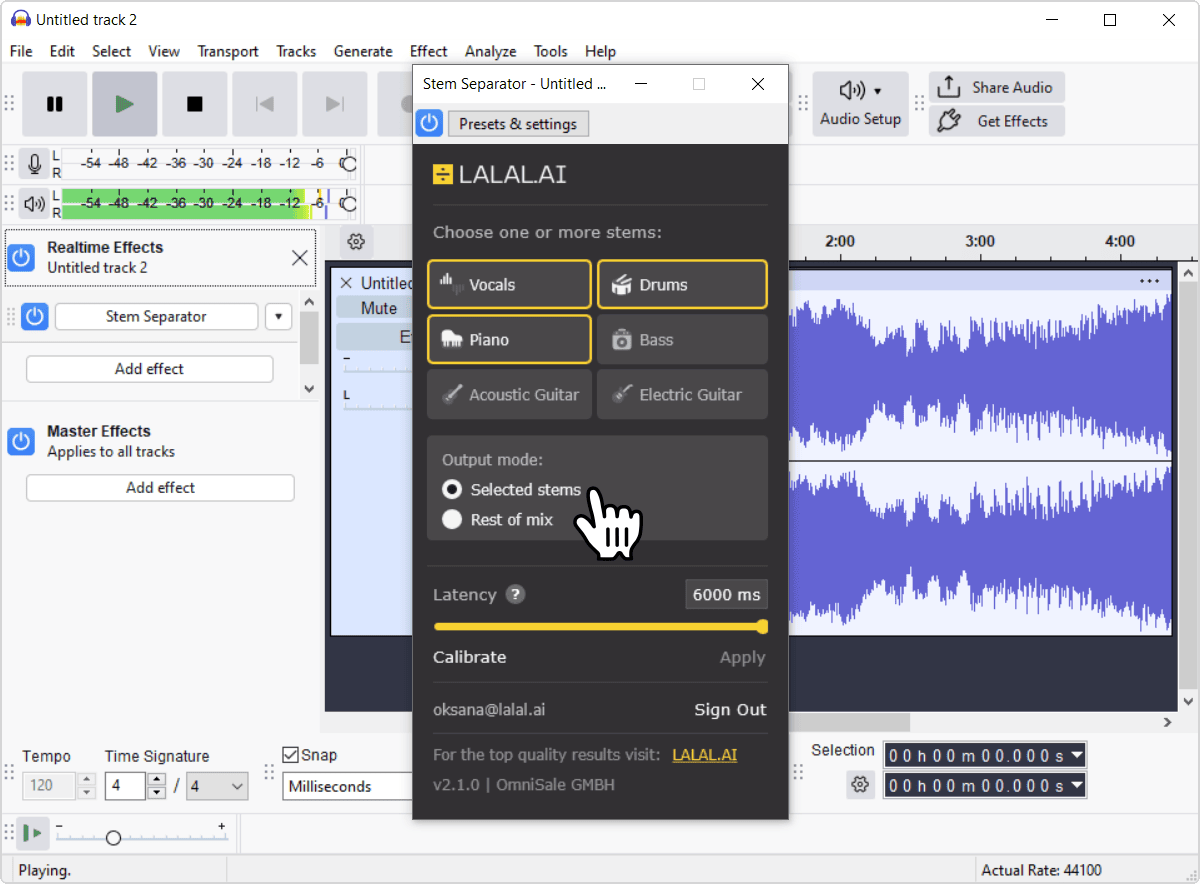Click Apply in Stem Separator
The image size is (1200, 884).
(x=742, y=658)
